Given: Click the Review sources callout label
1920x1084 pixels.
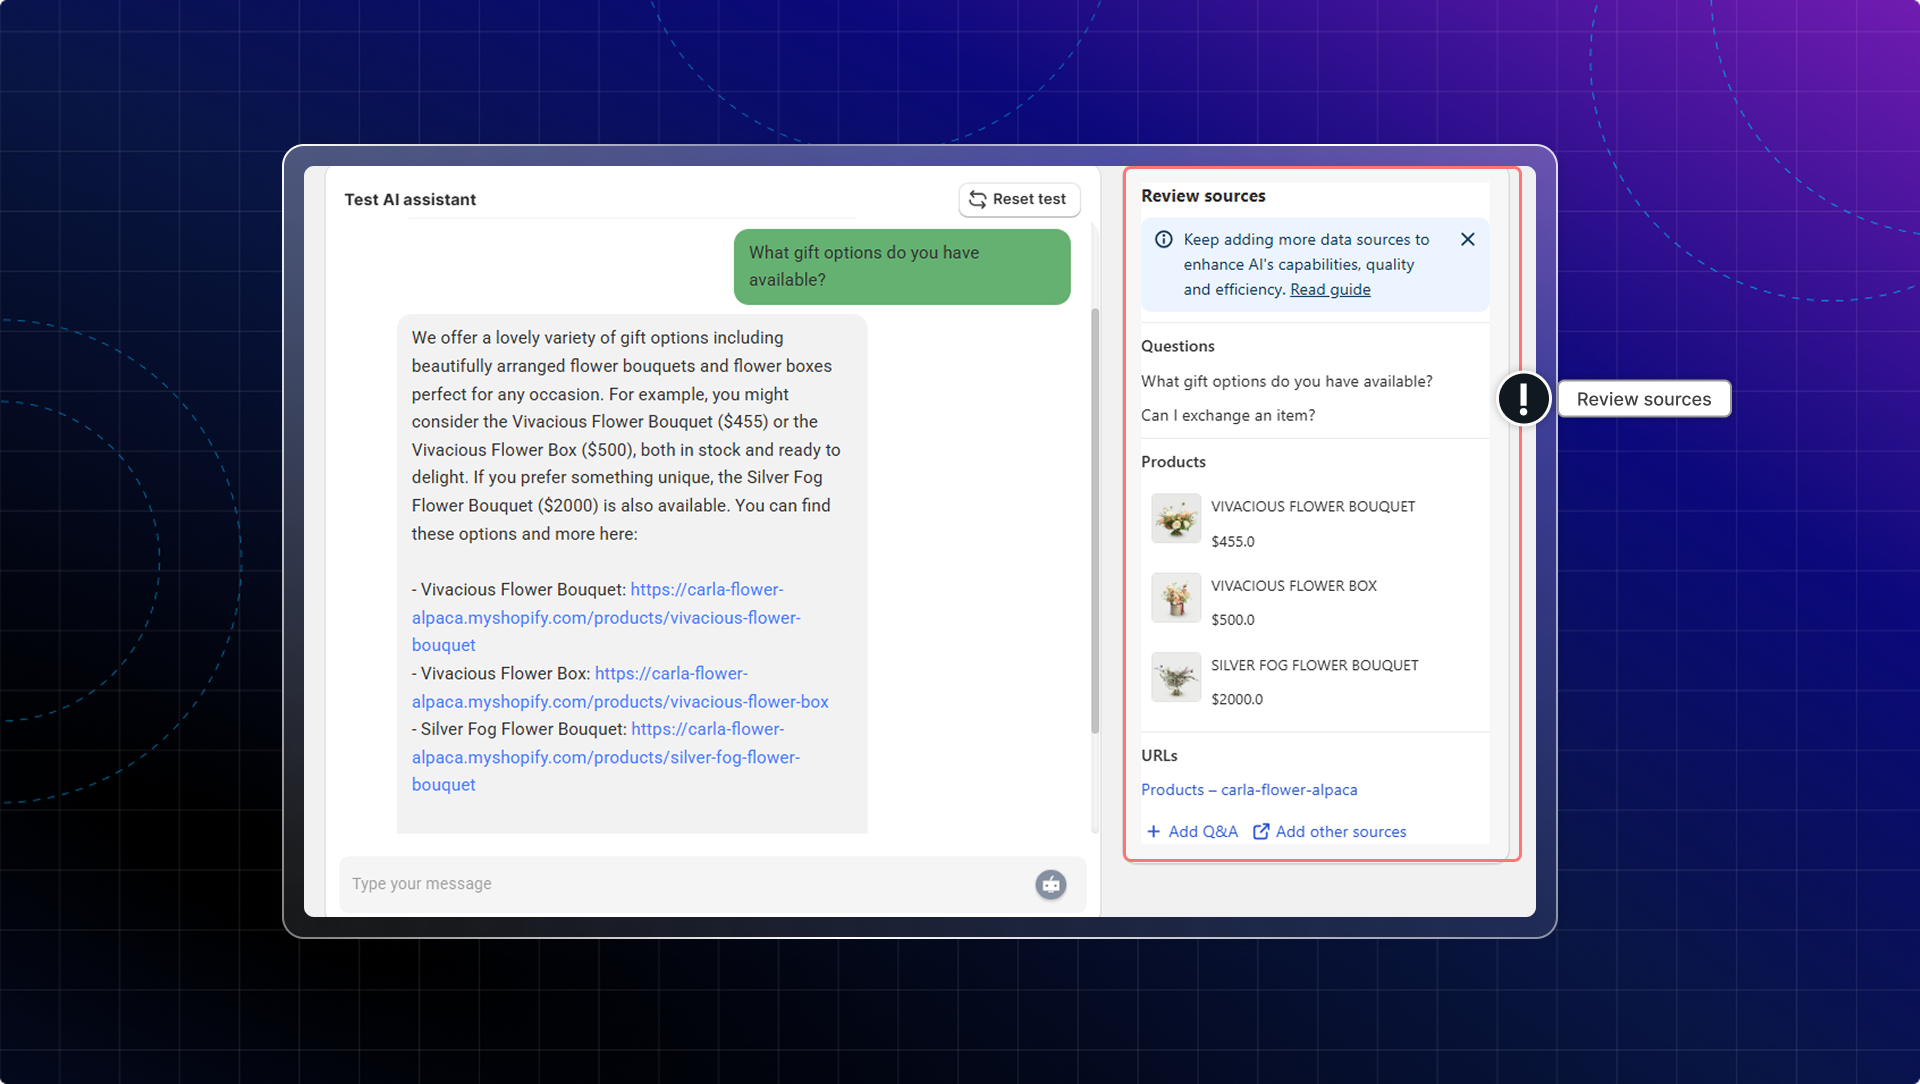Looking at the screenshot, I should [x=1643, y=399].
